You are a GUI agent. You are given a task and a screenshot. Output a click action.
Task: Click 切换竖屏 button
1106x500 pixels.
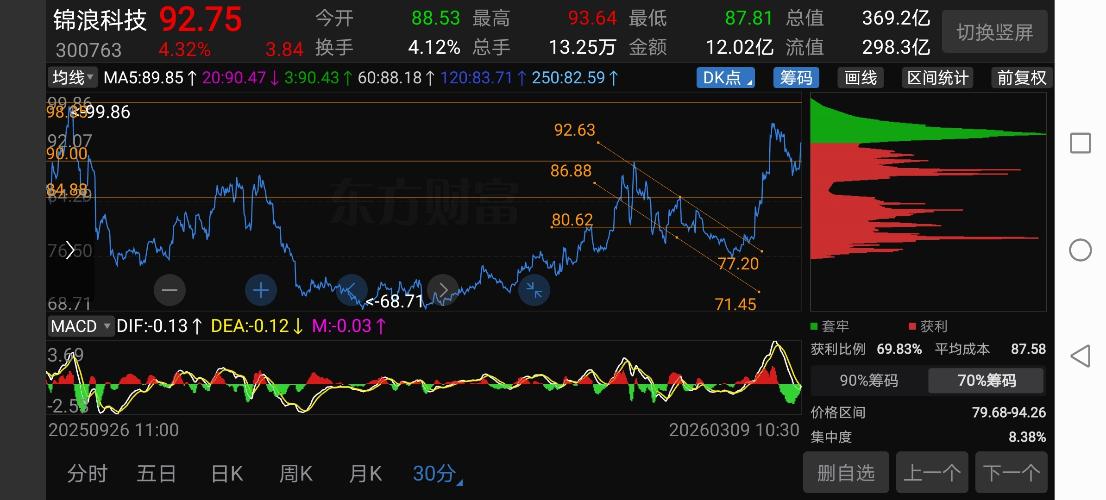click(x=995, y=32)
